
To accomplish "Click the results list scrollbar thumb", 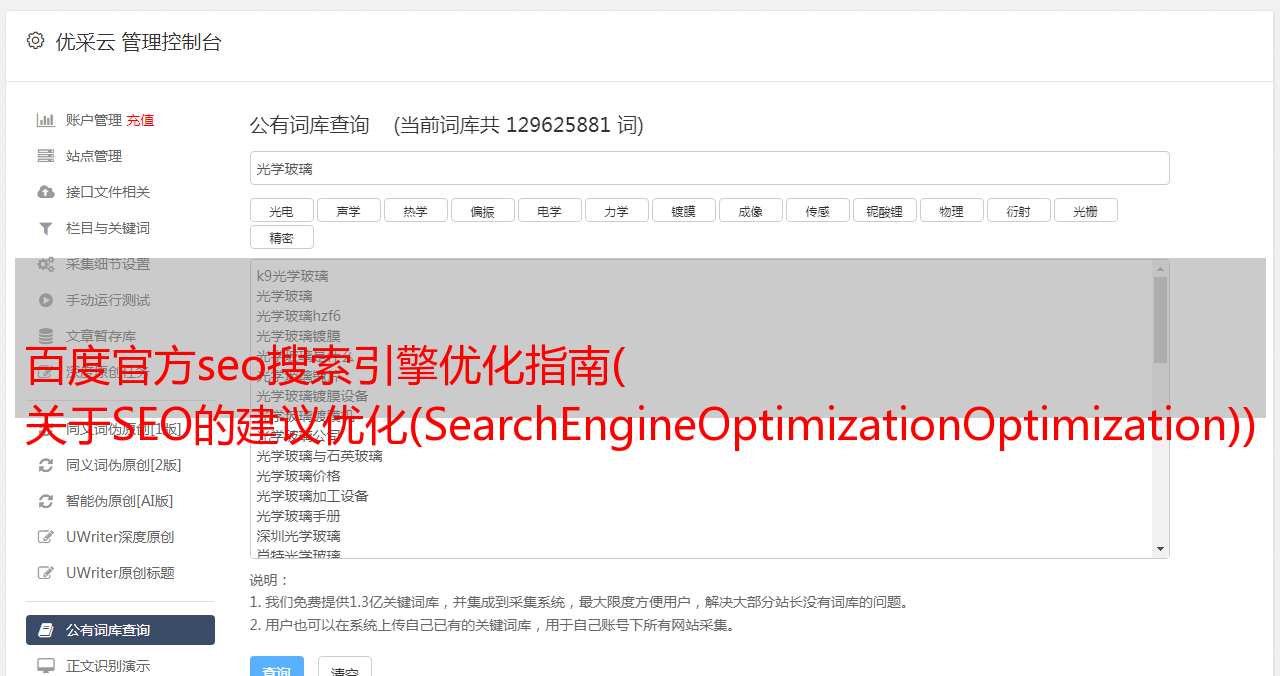I will 1160,320.
